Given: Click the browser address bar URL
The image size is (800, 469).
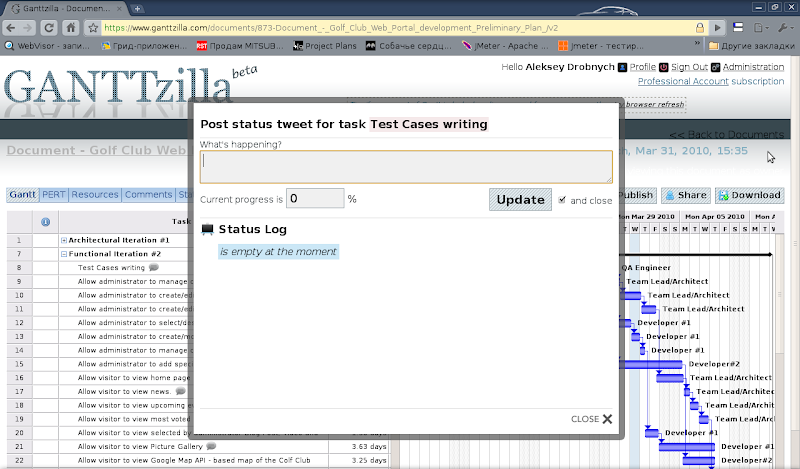Looking at the screenshot, I should pyautogui.click(x=331, y=28).
